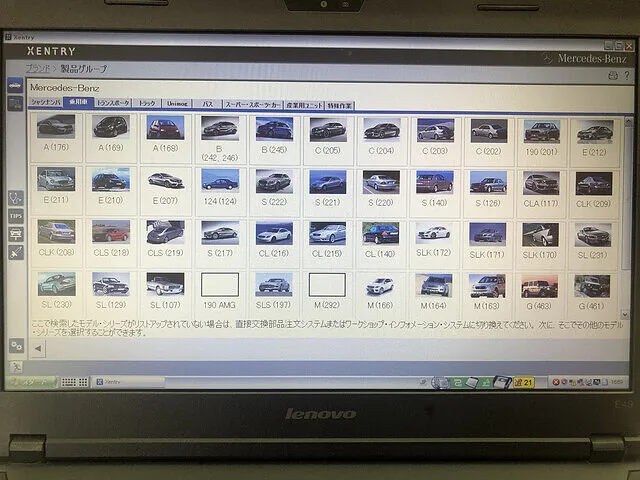
Task: Choose the E (211) model
Action: point(56,179)
